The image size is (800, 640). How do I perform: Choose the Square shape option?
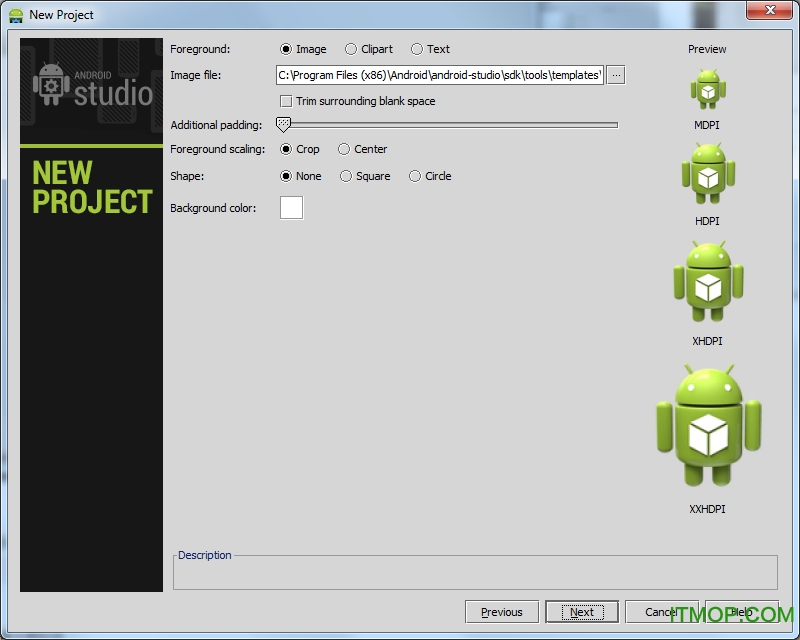[345, 176]
